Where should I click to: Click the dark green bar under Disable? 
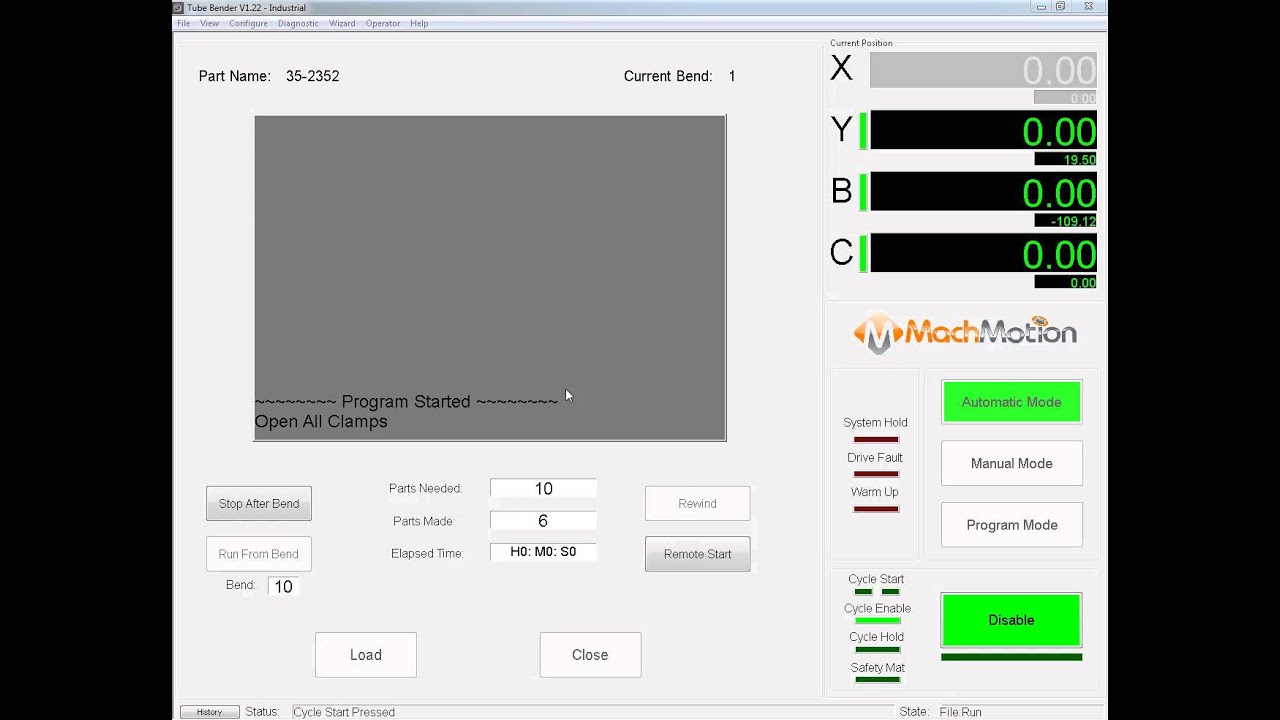point(1011,657)
